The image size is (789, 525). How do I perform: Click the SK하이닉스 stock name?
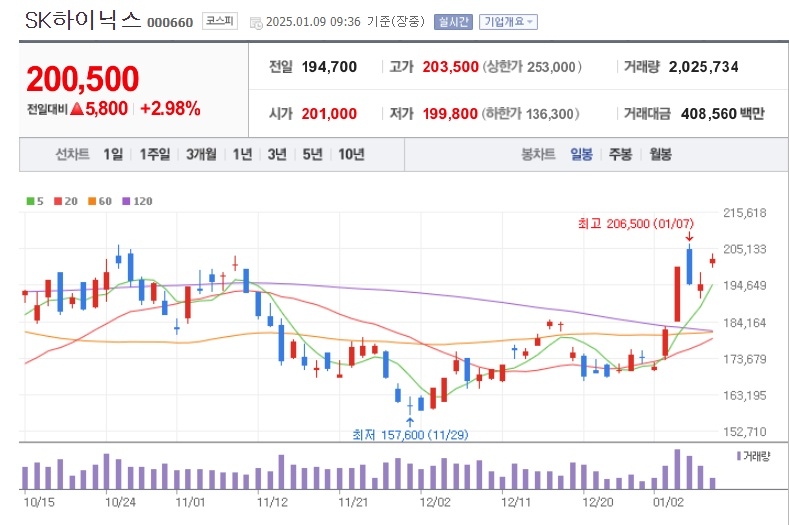pos(83,20)
